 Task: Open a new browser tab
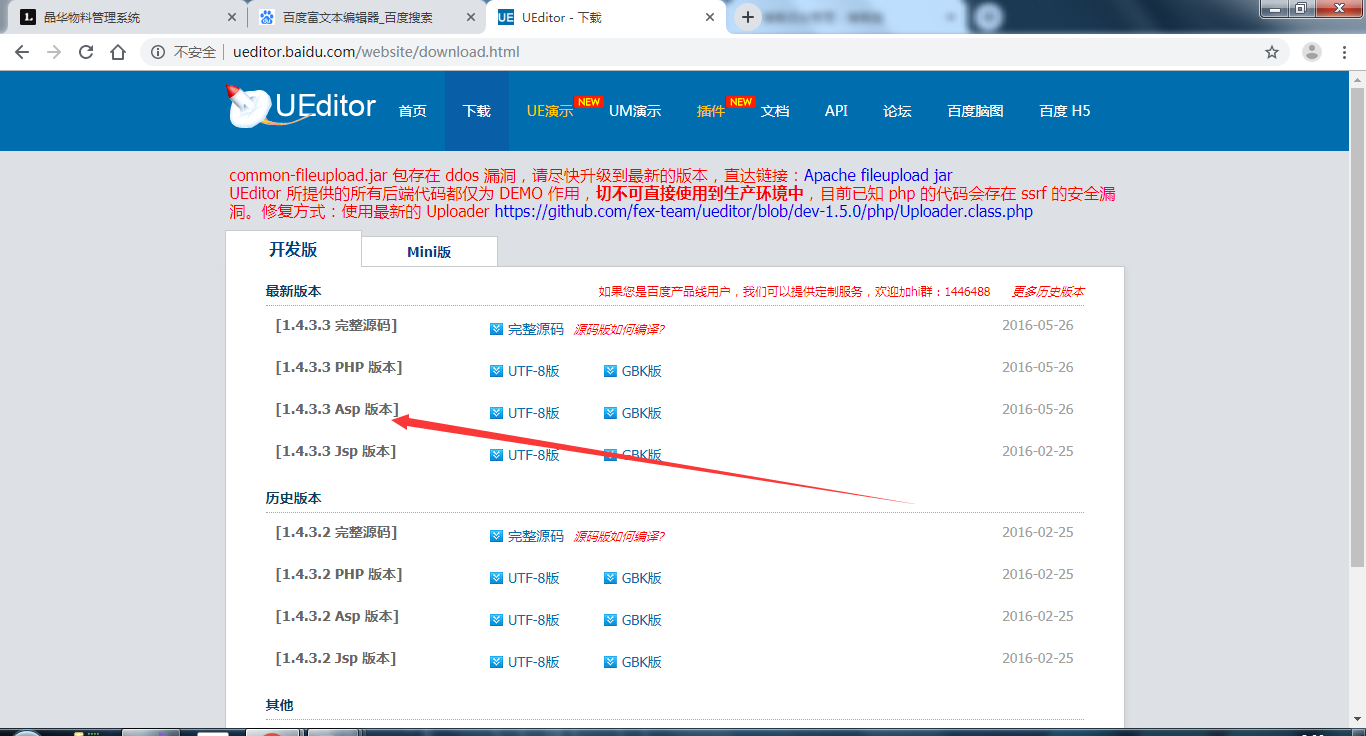(747, 17)
